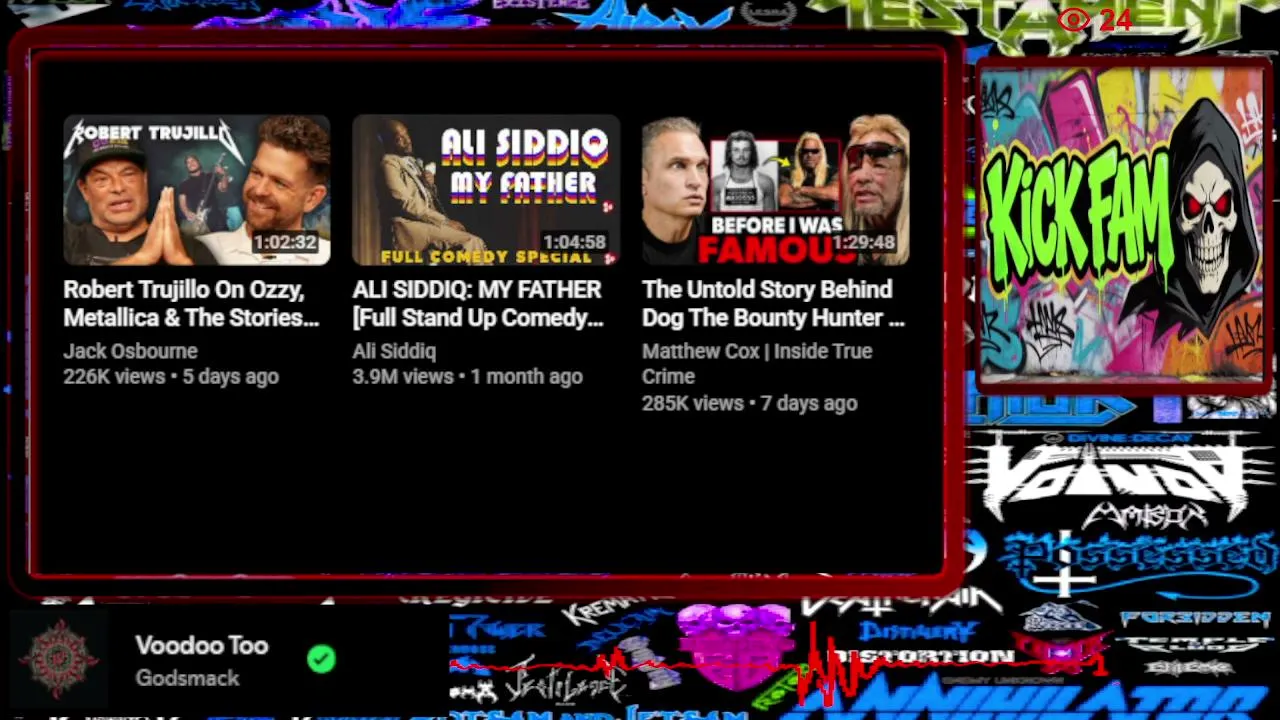Open the Robert Trujillo video thumbnail
1280x720 pixels.
[197, 190]
